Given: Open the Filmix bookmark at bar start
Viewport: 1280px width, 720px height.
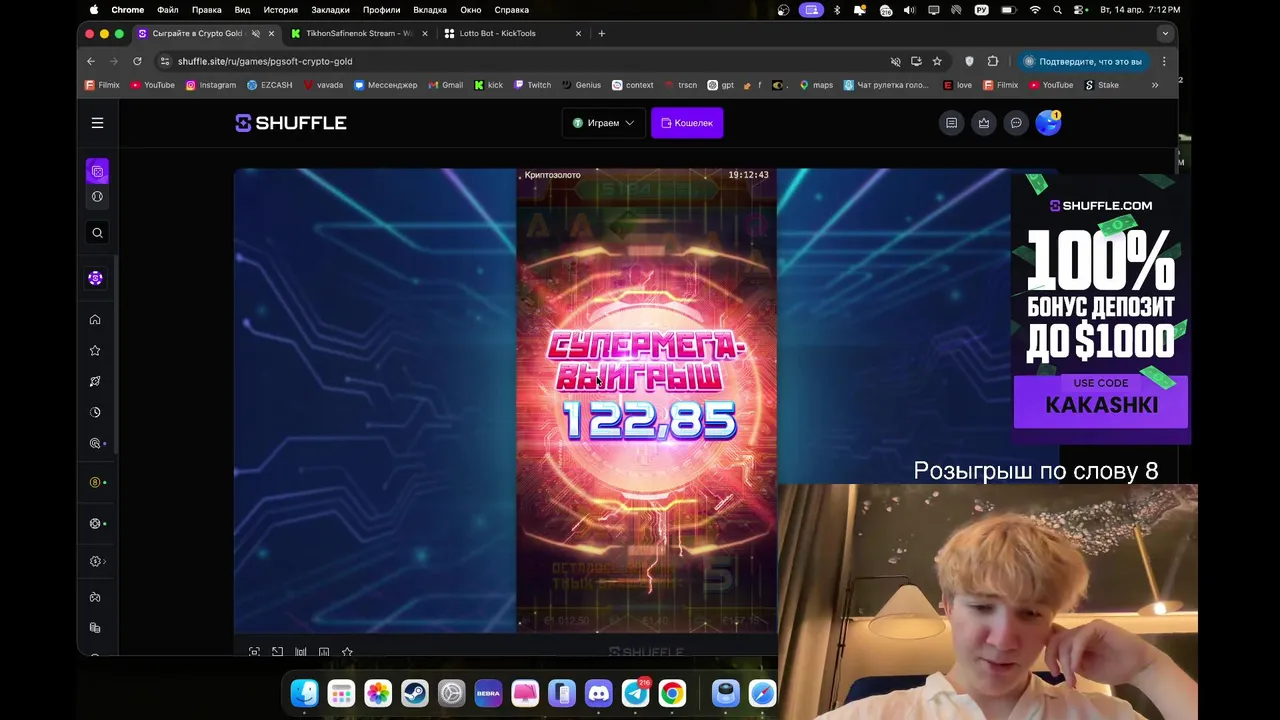Looking at the screenshot, I should pyautogui.click(x=102, y=85).
